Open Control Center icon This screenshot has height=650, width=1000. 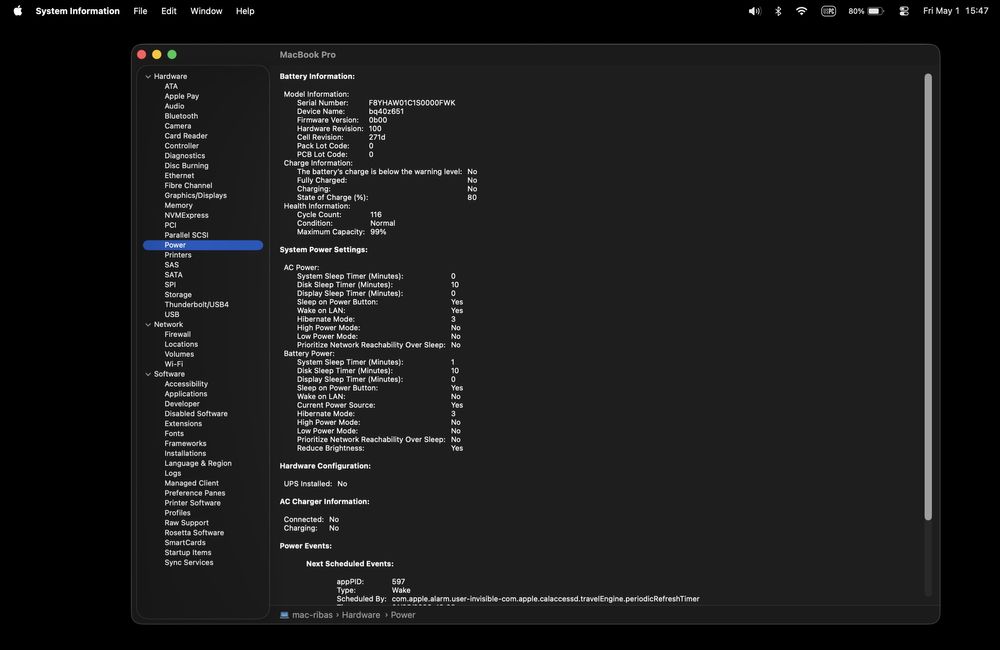click(904, 11)
